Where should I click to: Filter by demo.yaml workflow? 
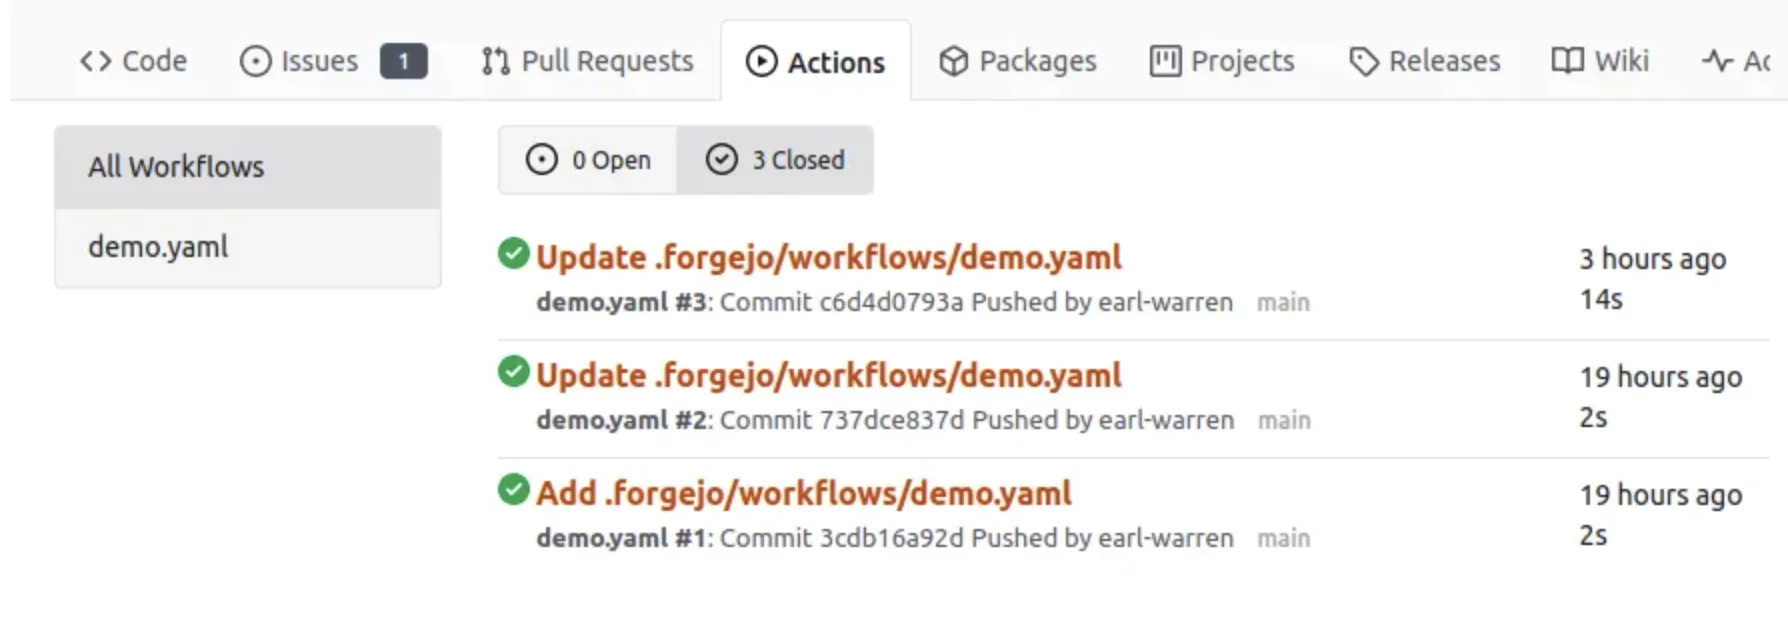[x=158, y=247]
